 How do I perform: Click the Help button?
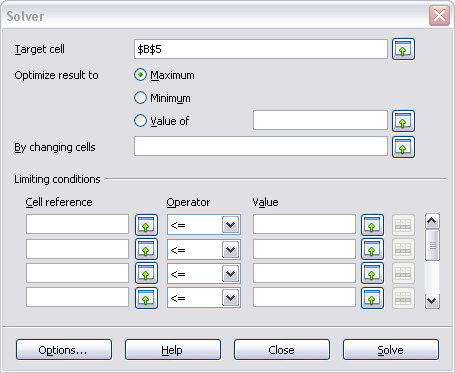[x=173, y=350]
